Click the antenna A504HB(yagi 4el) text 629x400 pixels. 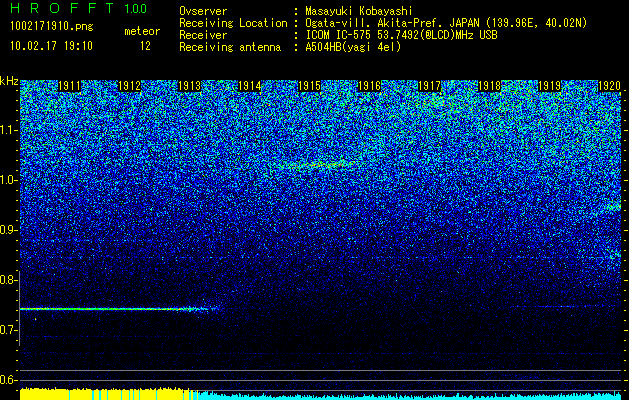(x=353, y=47)
